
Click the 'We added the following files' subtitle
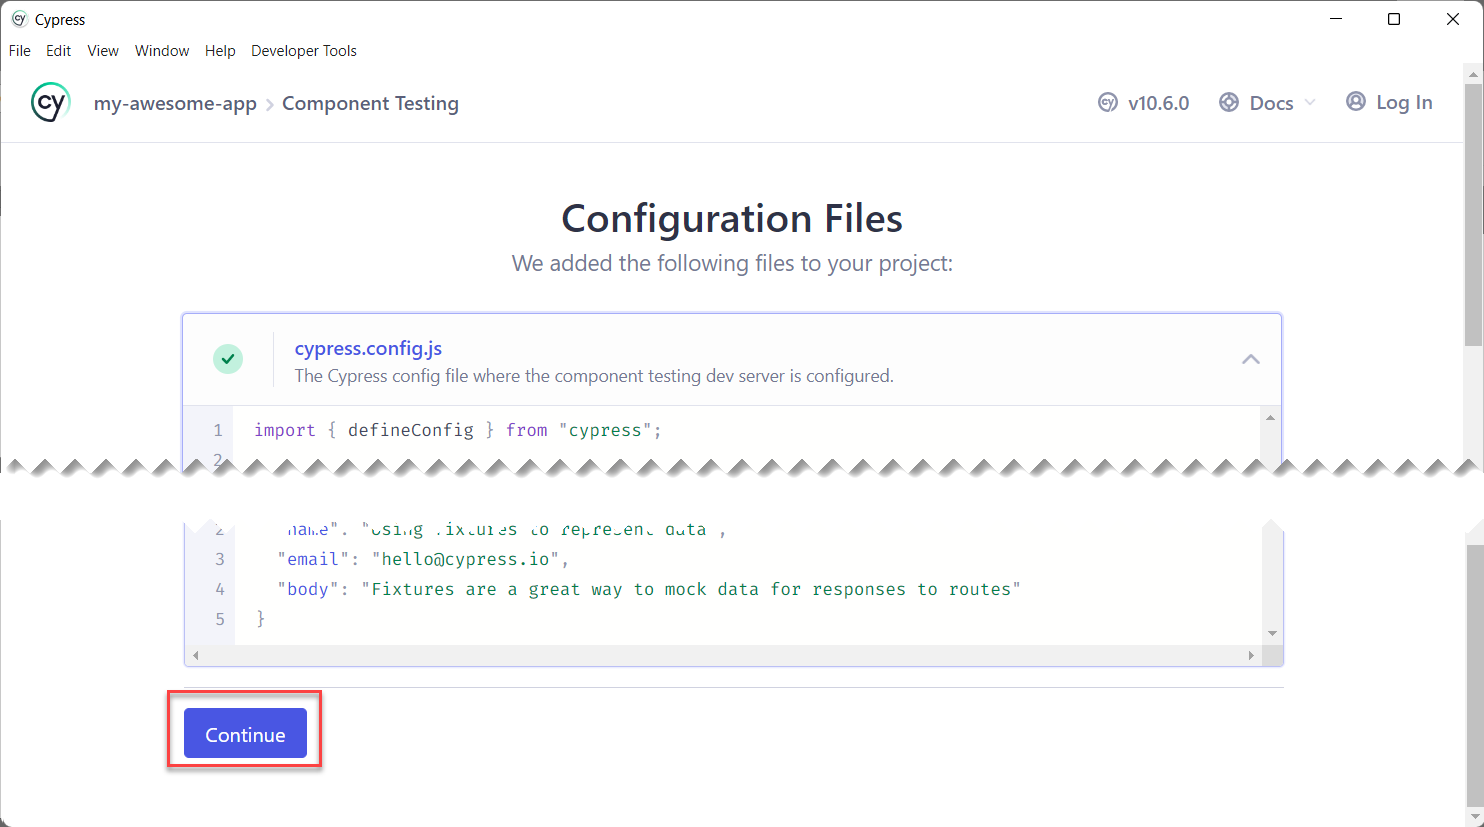point(733,263)
